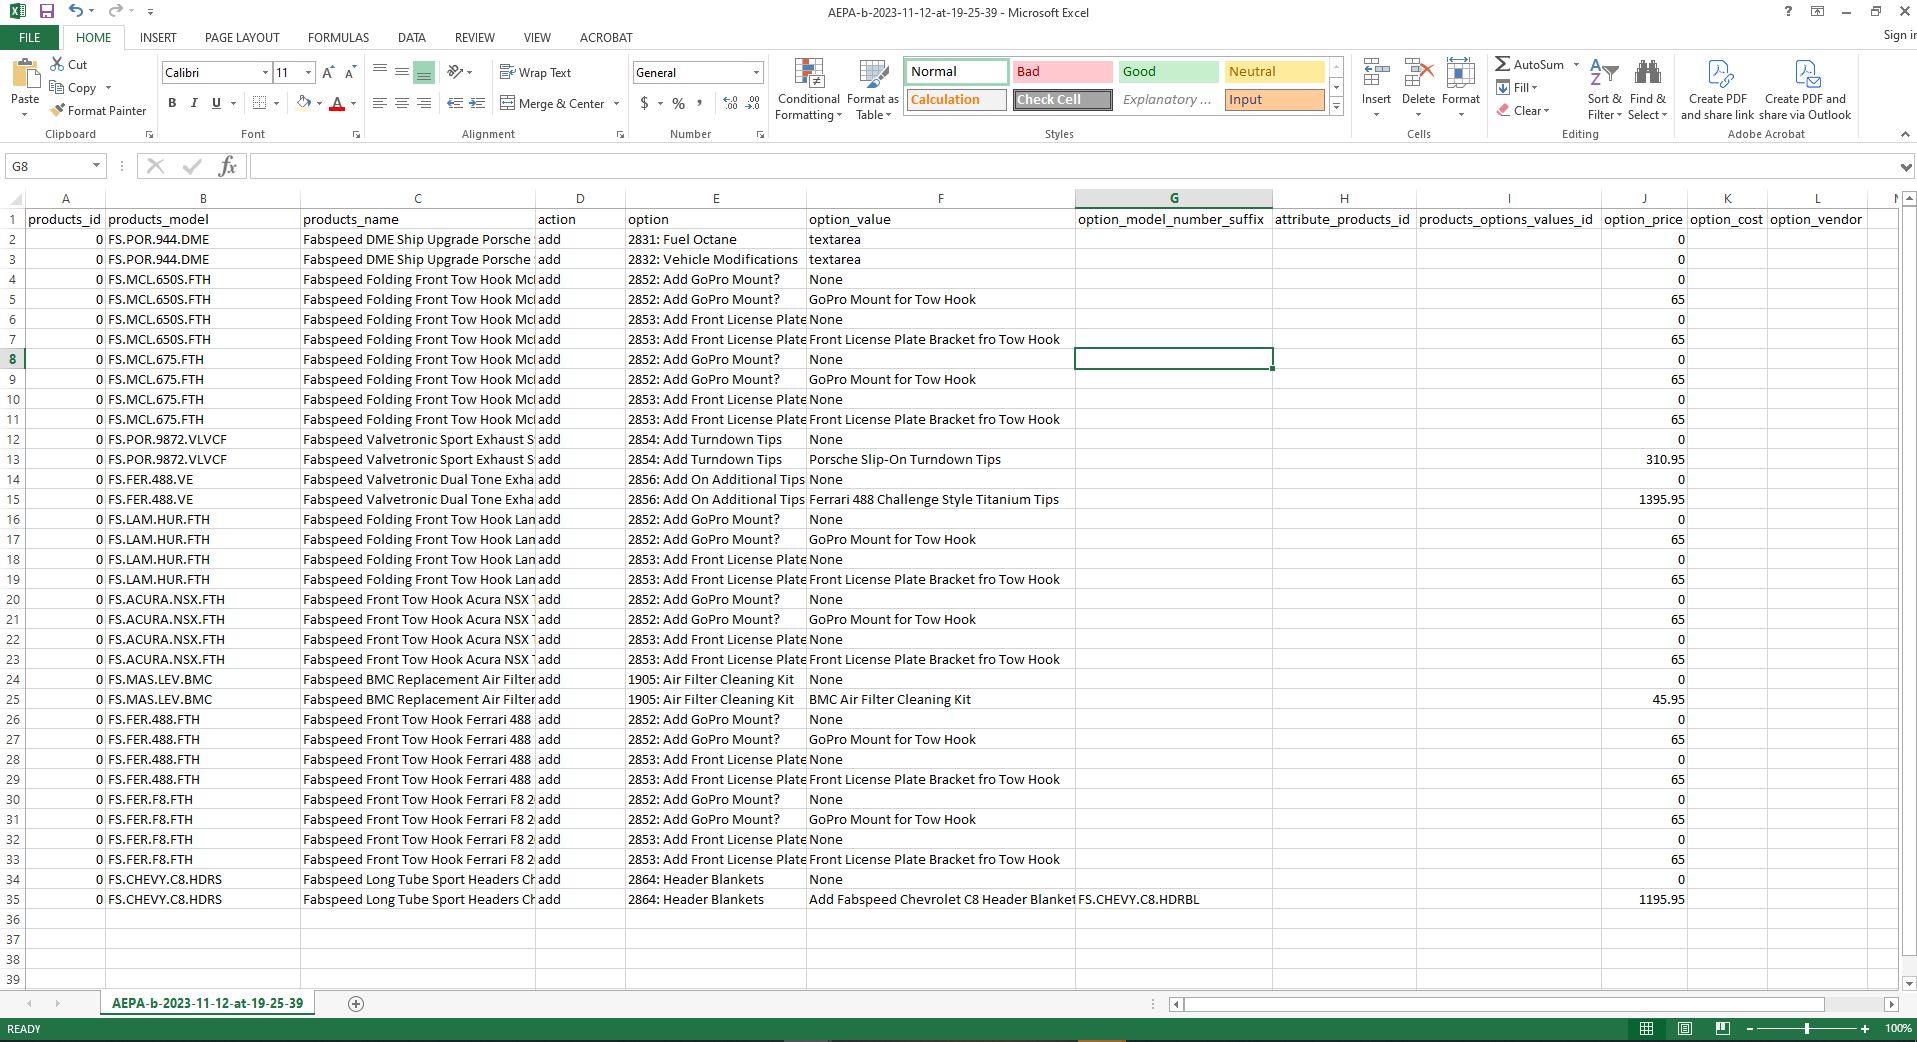Click the Increase Decimal icon
The width and height of the screenshot is (1917, 1042).
pos(730,103)
